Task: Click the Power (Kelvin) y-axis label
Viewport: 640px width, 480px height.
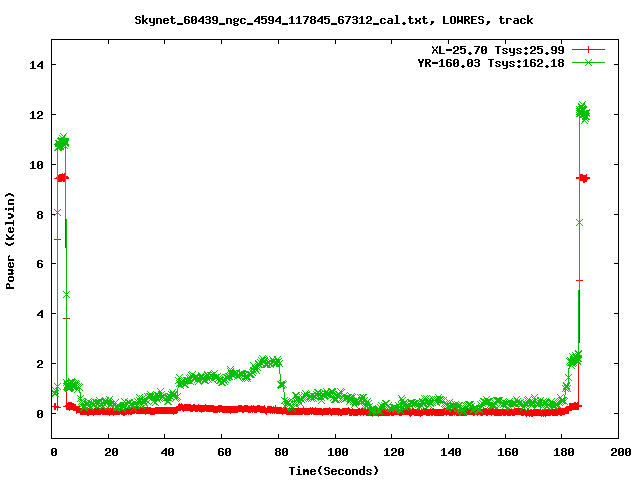Action: [10, 241]
